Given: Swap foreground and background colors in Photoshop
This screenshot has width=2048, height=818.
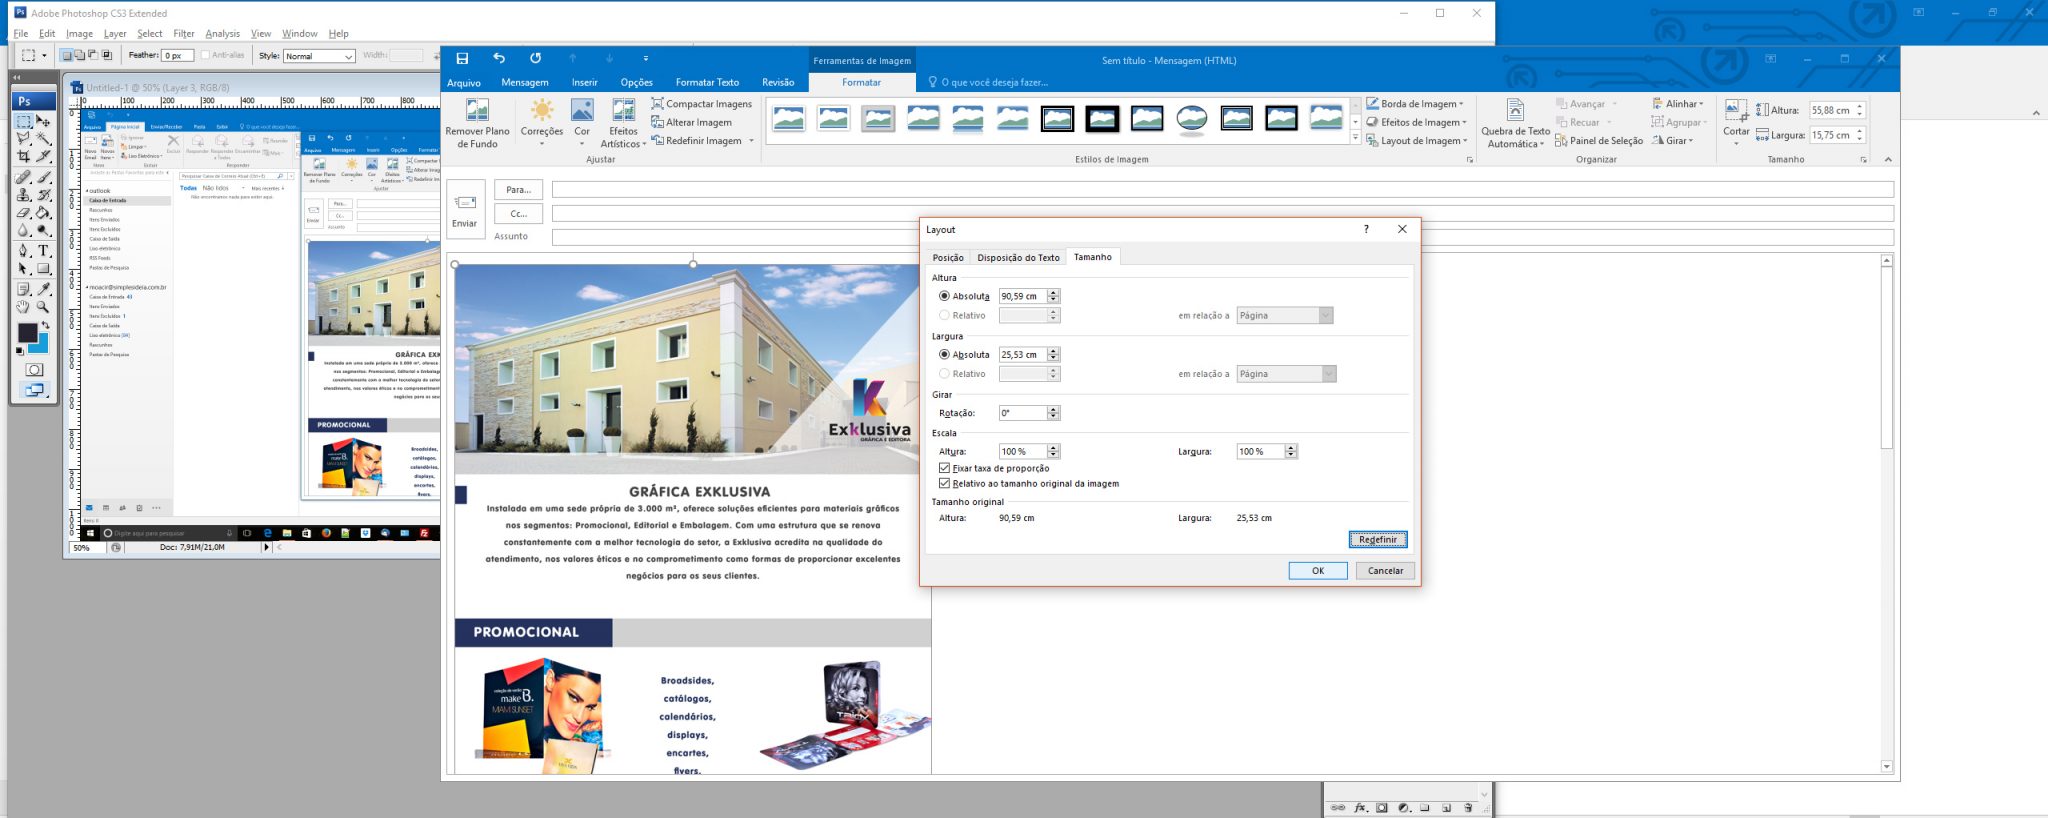Looking at the screenshot, I should pos(46,325).
